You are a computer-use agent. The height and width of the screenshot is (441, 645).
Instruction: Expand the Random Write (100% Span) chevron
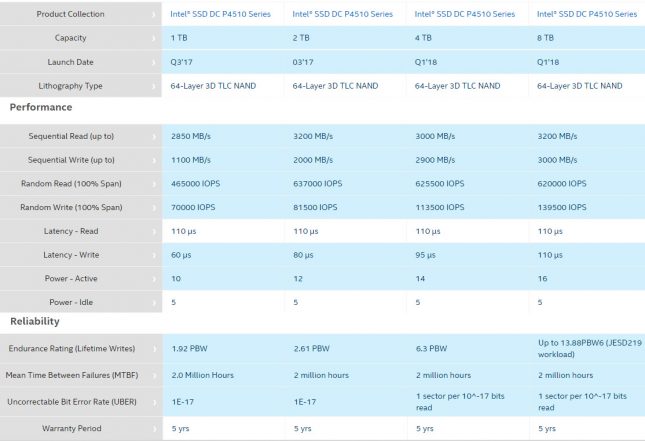(x=154, y=208)
